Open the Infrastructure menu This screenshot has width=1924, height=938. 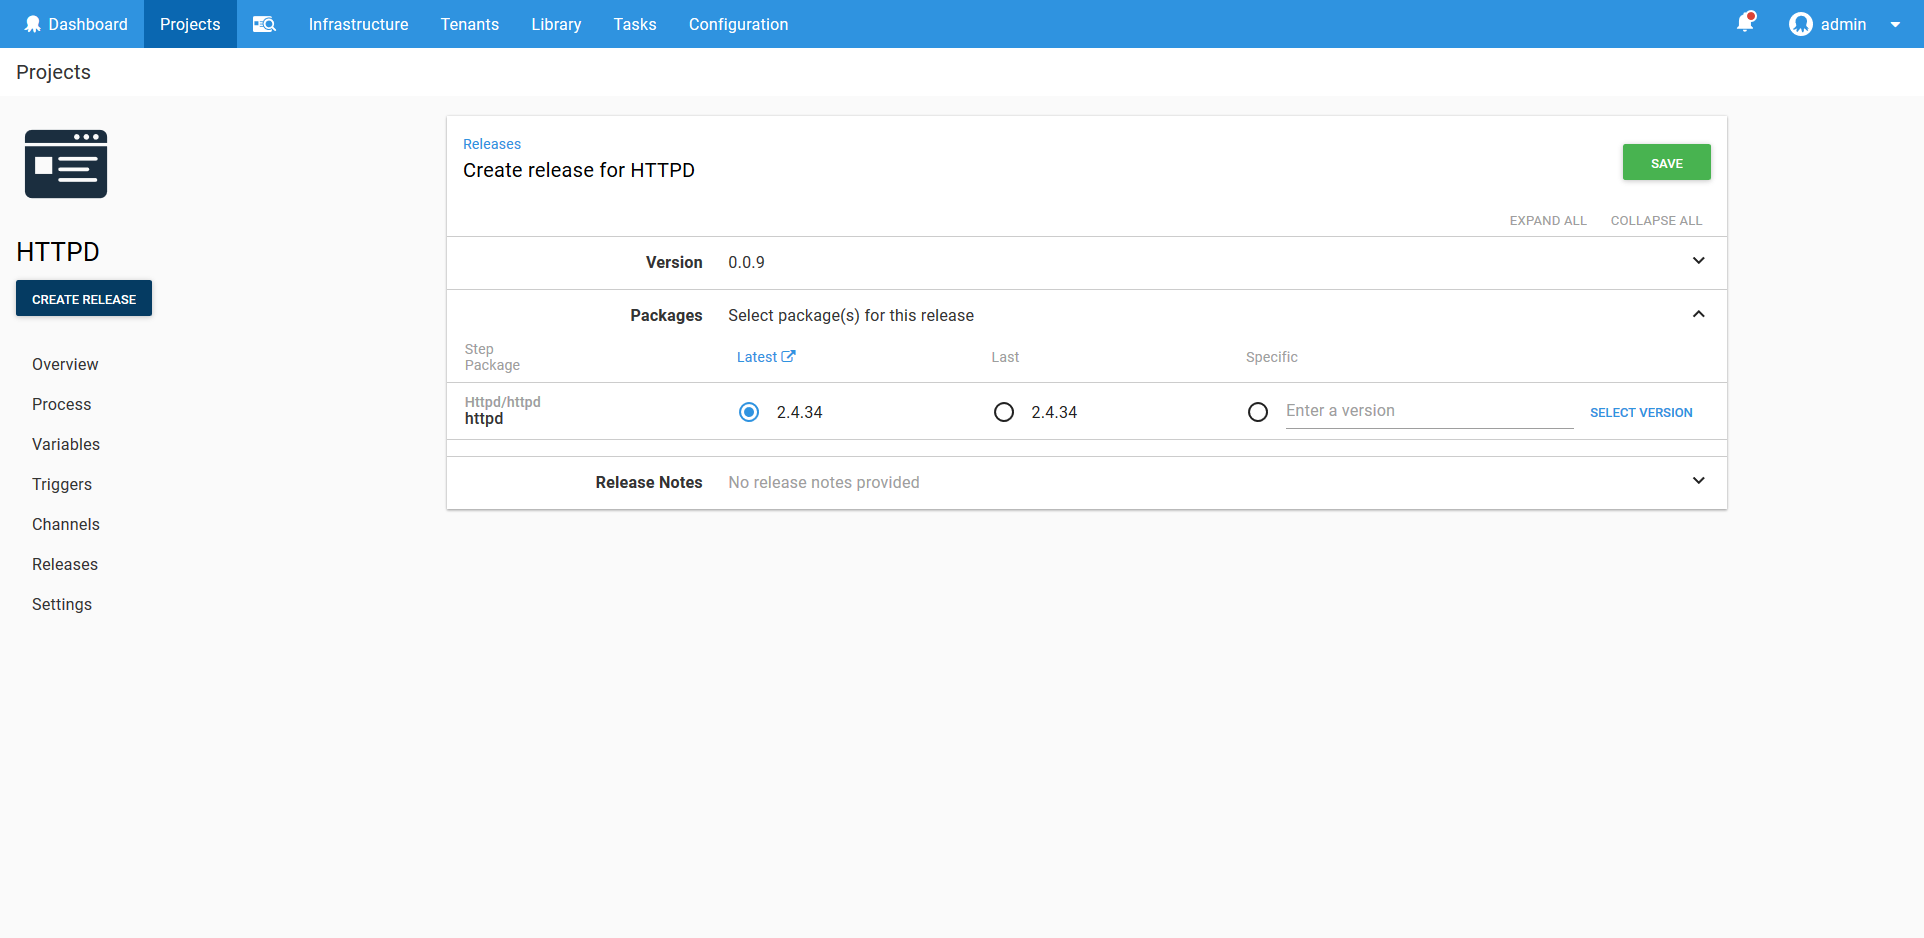tap(358, 24)
